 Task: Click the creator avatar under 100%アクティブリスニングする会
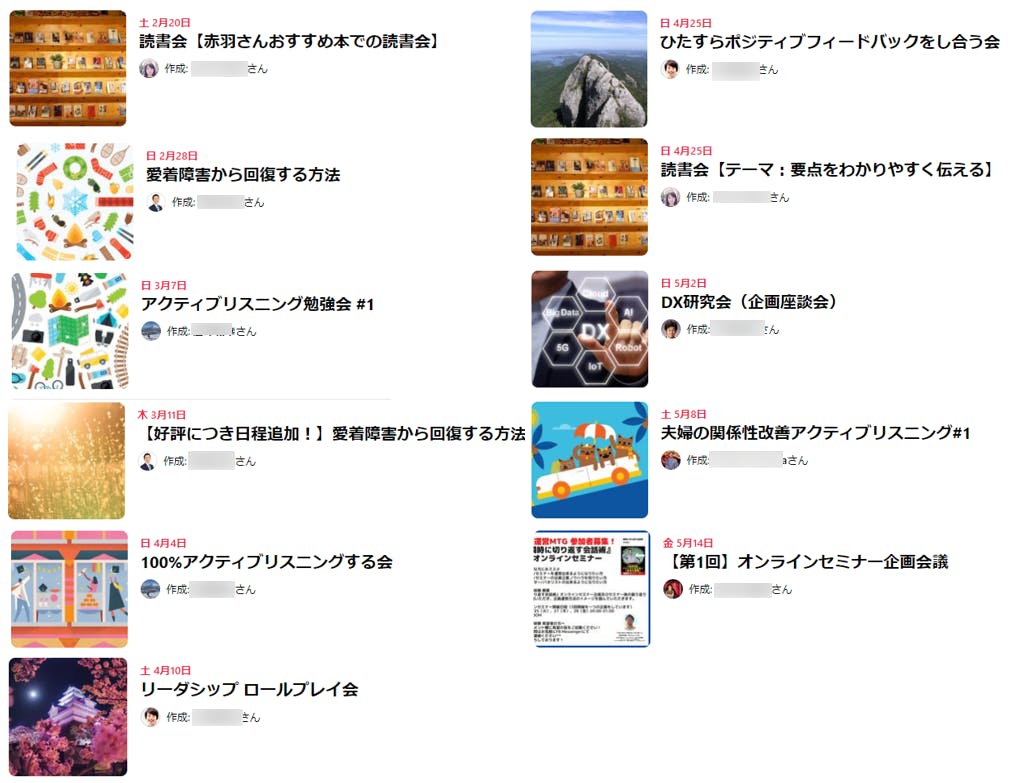click(x=150, y=589)
